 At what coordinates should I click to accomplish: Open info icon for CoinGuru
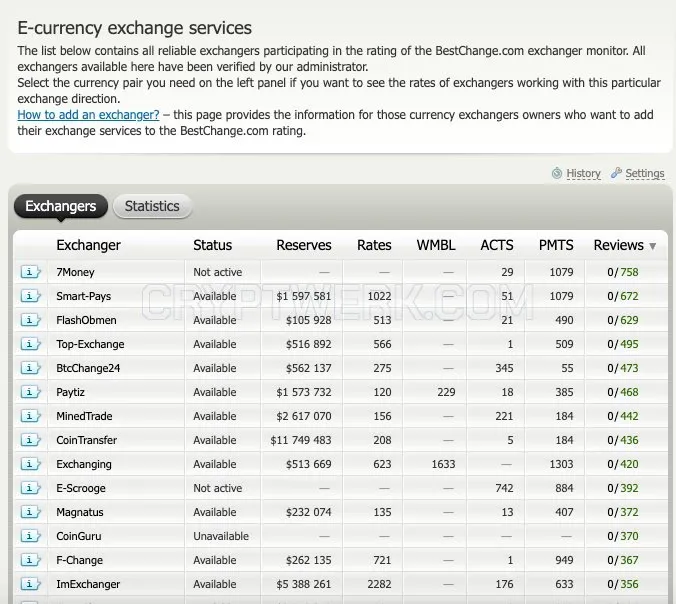pos(31,536)
